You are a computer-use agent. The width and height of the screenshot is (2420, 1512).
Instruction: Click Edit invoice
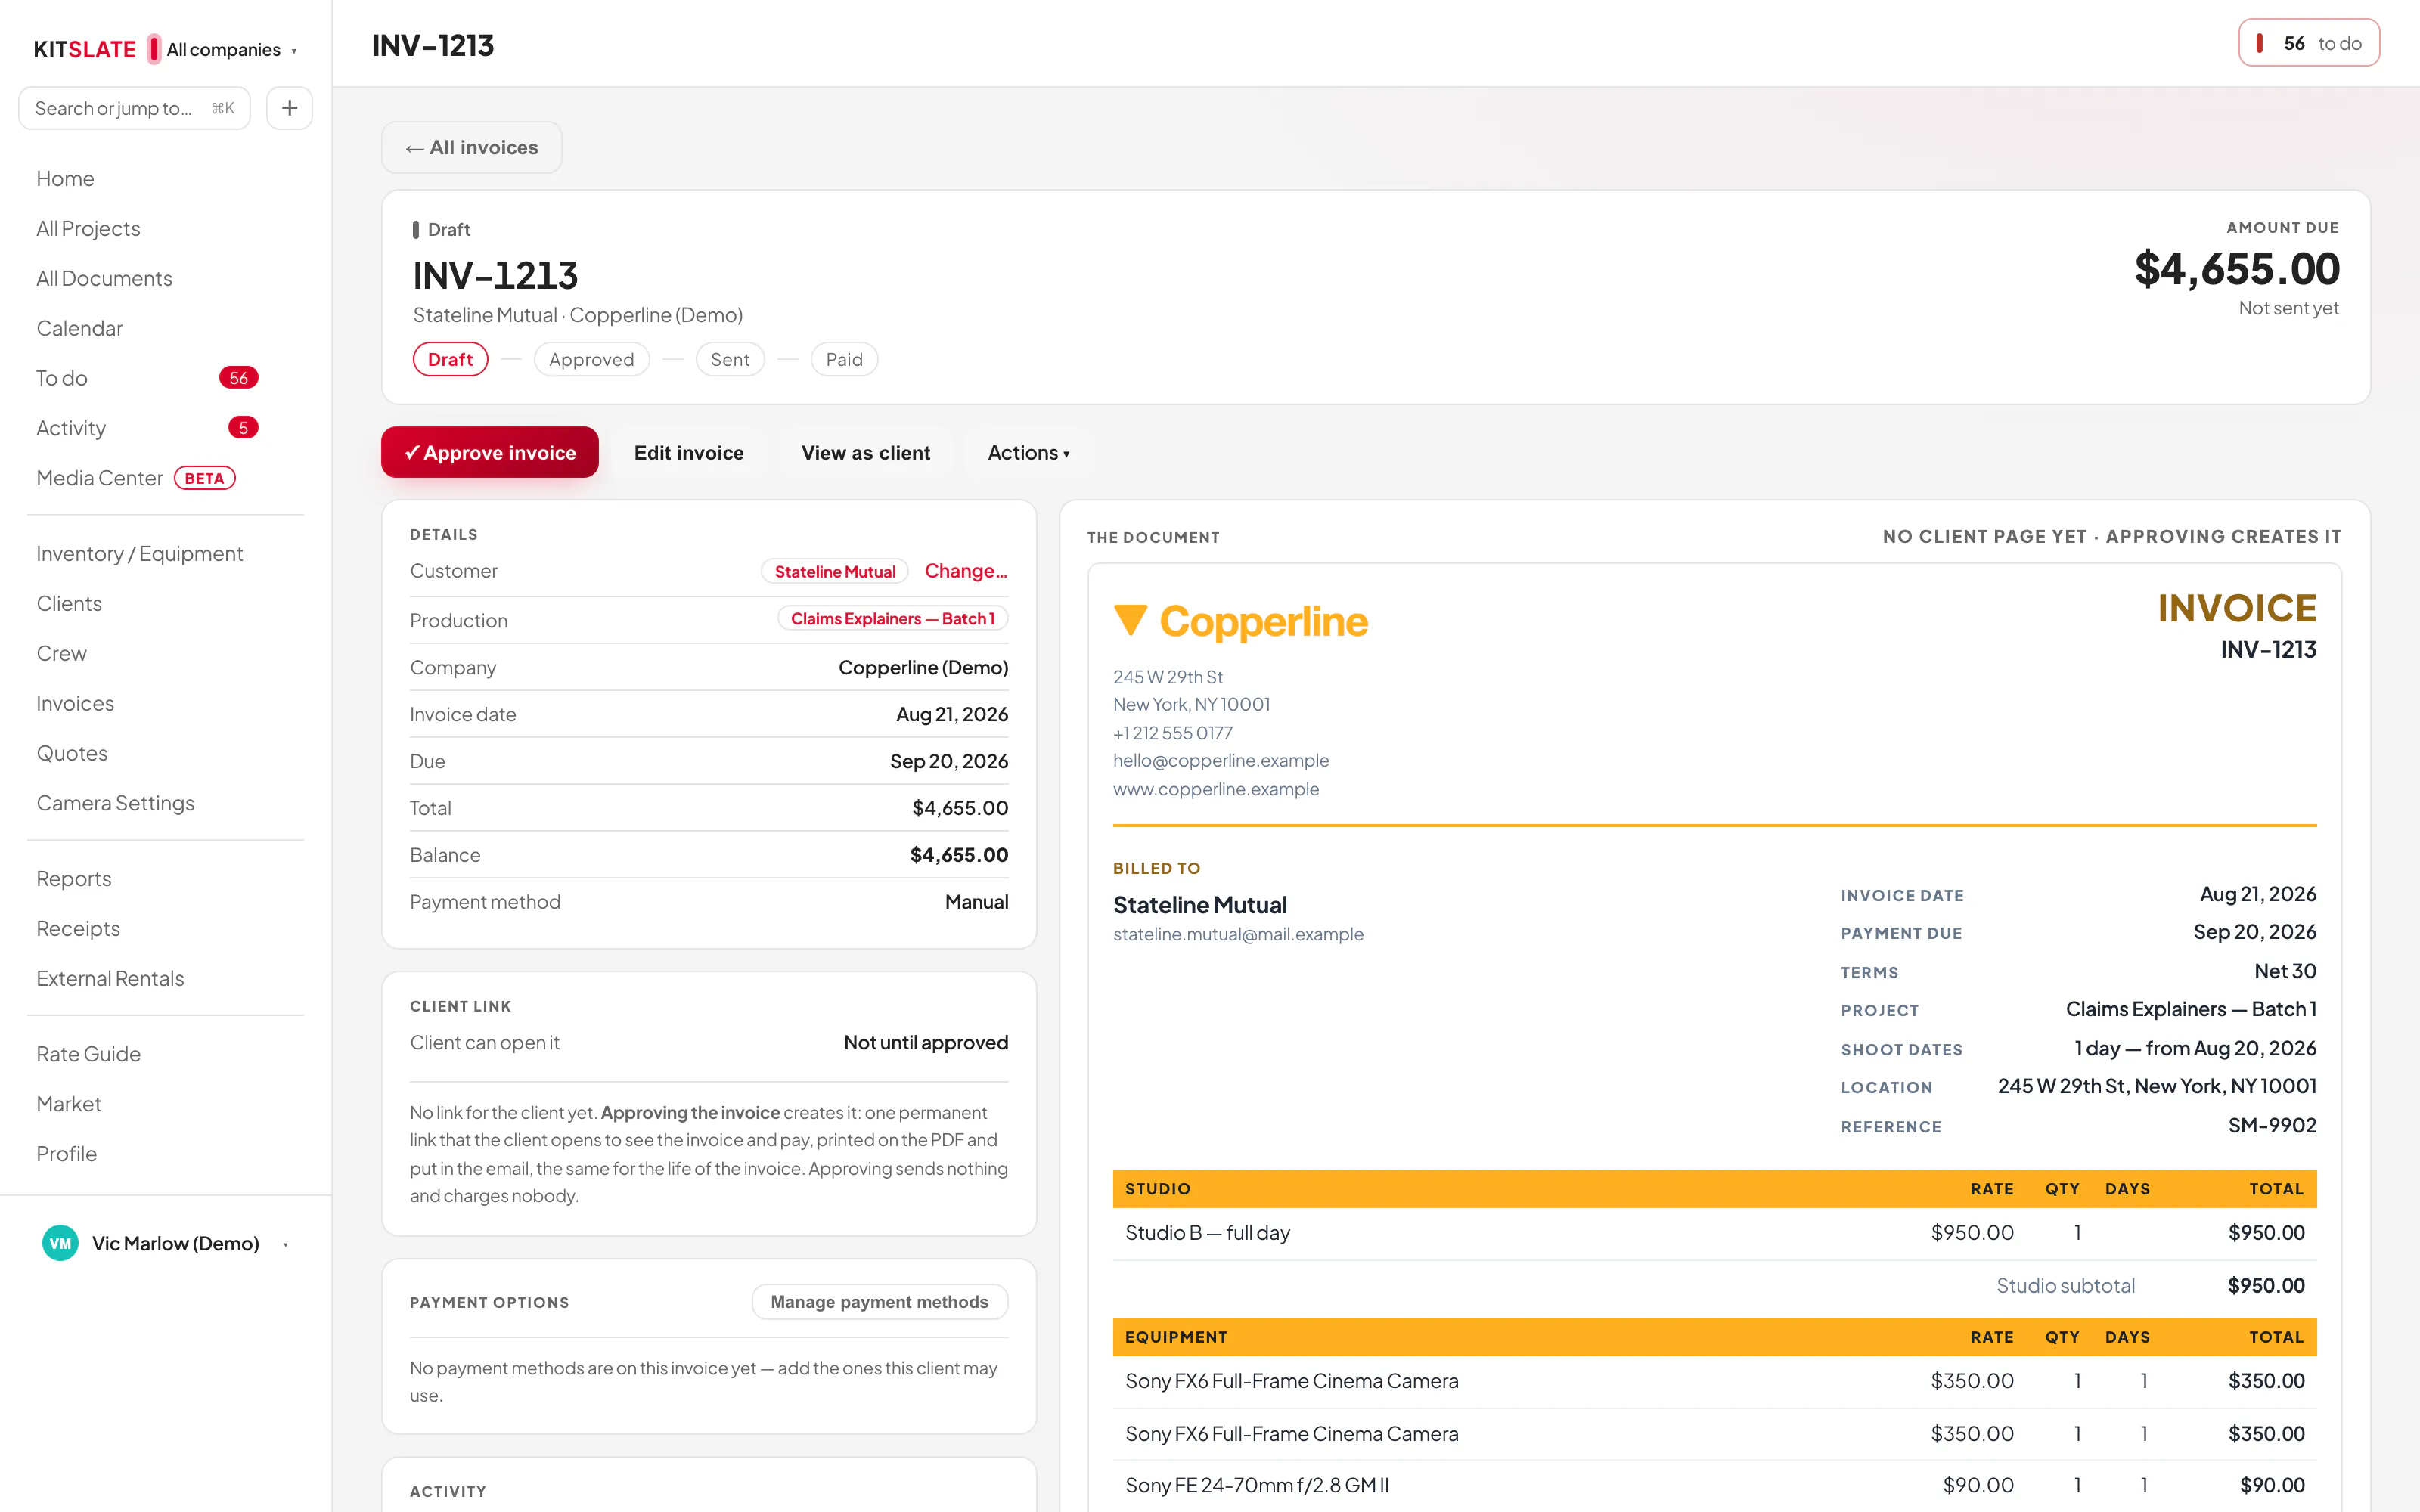pyautogui.click(x=689, y=453)
